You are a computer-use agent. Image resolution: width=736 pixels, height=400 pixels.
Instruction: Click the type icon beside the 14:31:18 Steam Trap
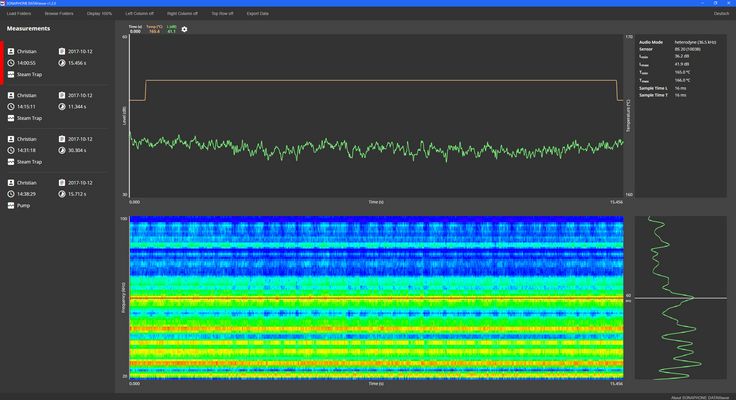point(11,161)
